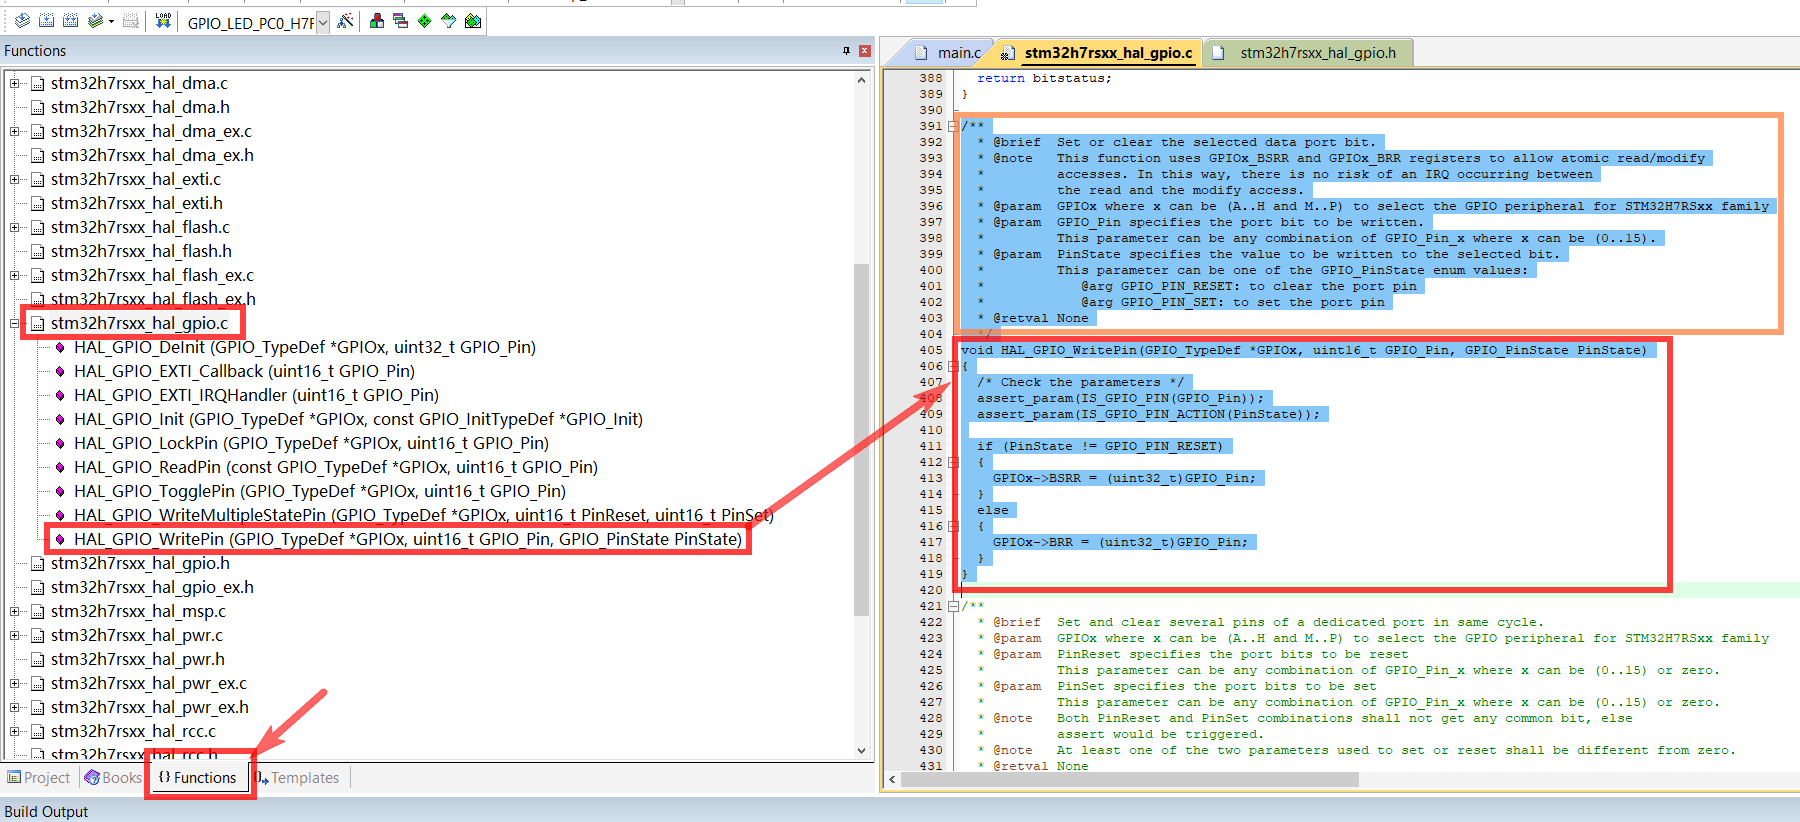The image size is (1800, 822).
Task: Open Manage Run-Time Environment green diamond icon
Action: (x=425, y=21)
